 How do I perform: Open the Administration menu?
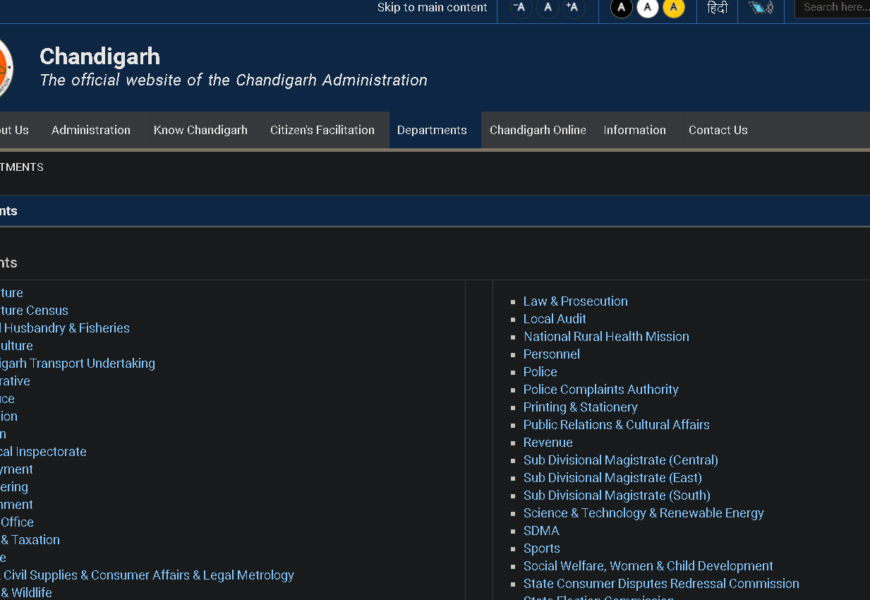pos(91,130)
